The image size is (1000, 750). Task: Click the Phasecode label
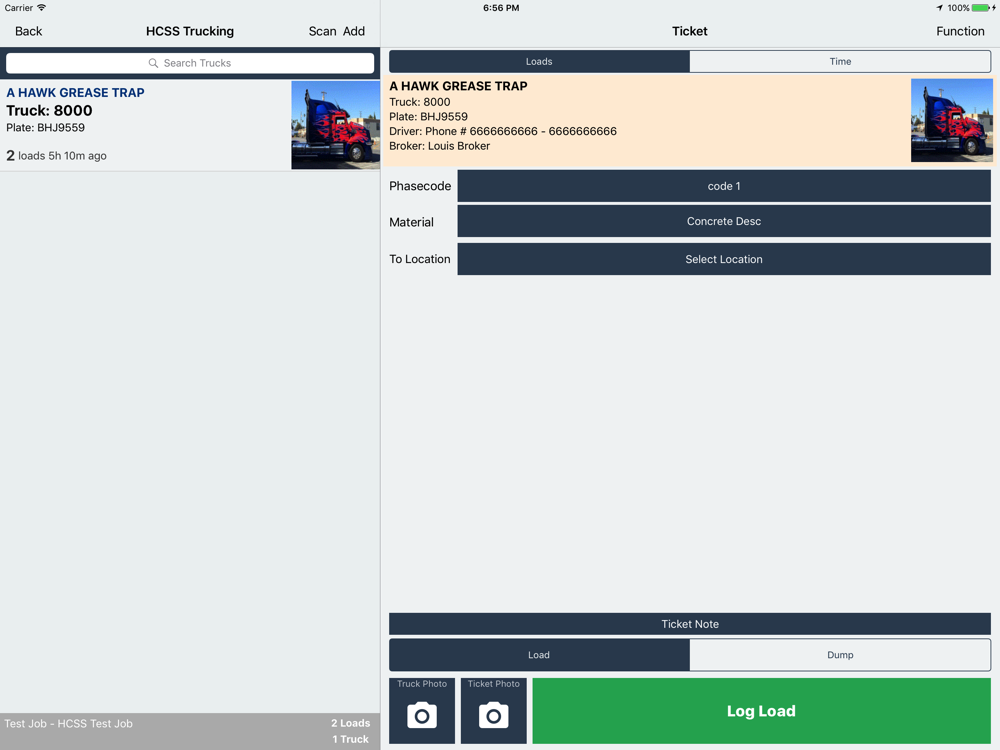click(420, 186)
